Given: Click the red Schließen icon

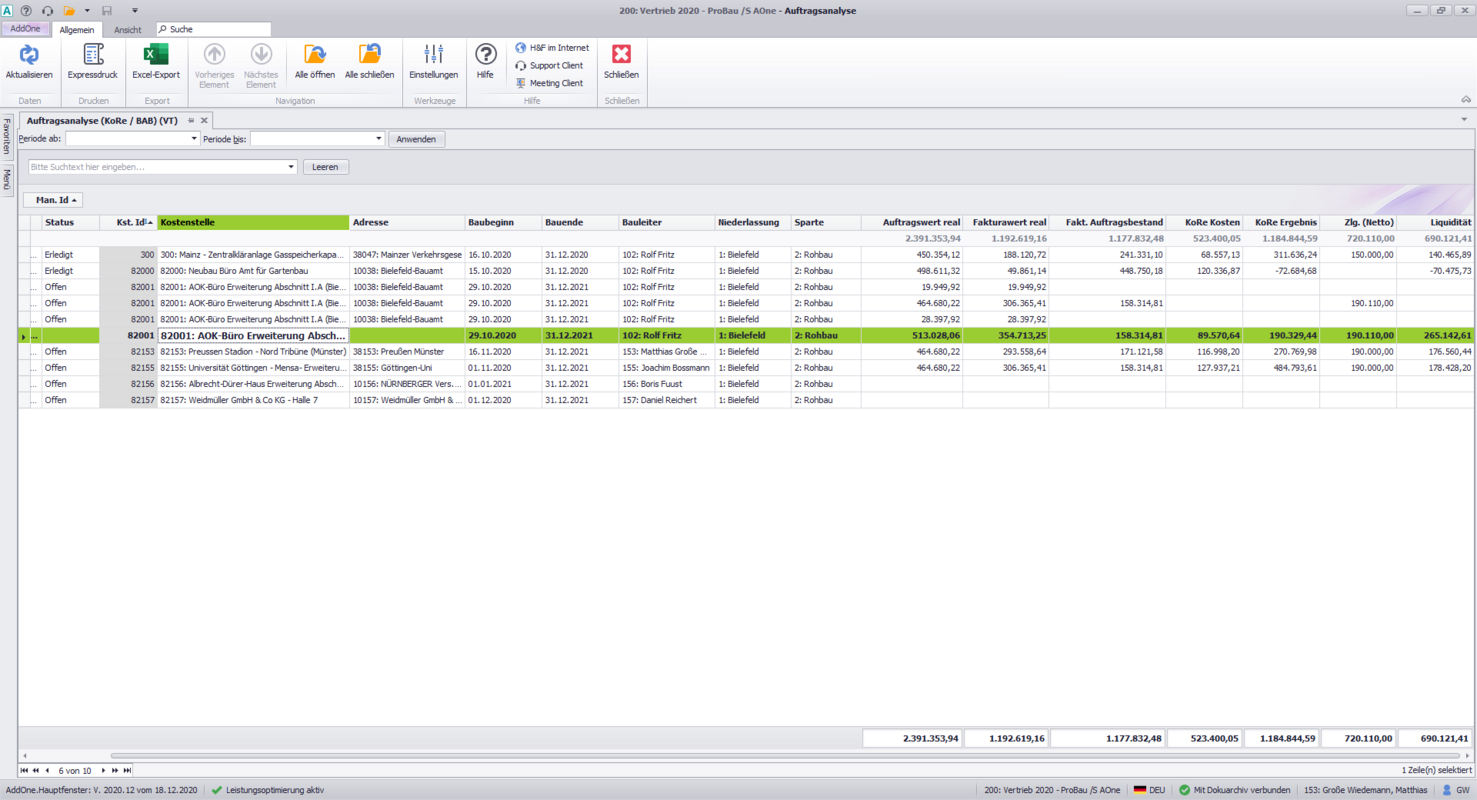Looking at the screenshot, I should coord(621,55).
